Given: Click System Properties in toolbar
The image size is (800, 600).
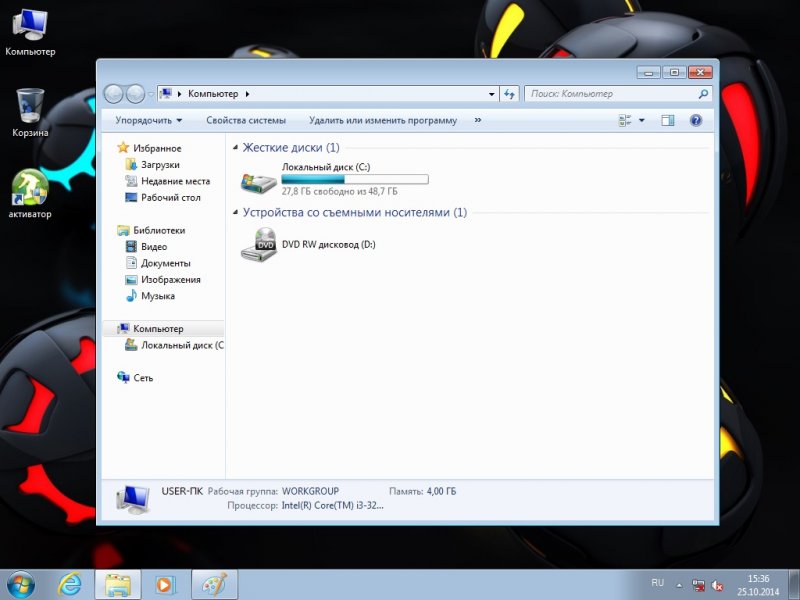Looking at the screenshot, I should (246, 120).
